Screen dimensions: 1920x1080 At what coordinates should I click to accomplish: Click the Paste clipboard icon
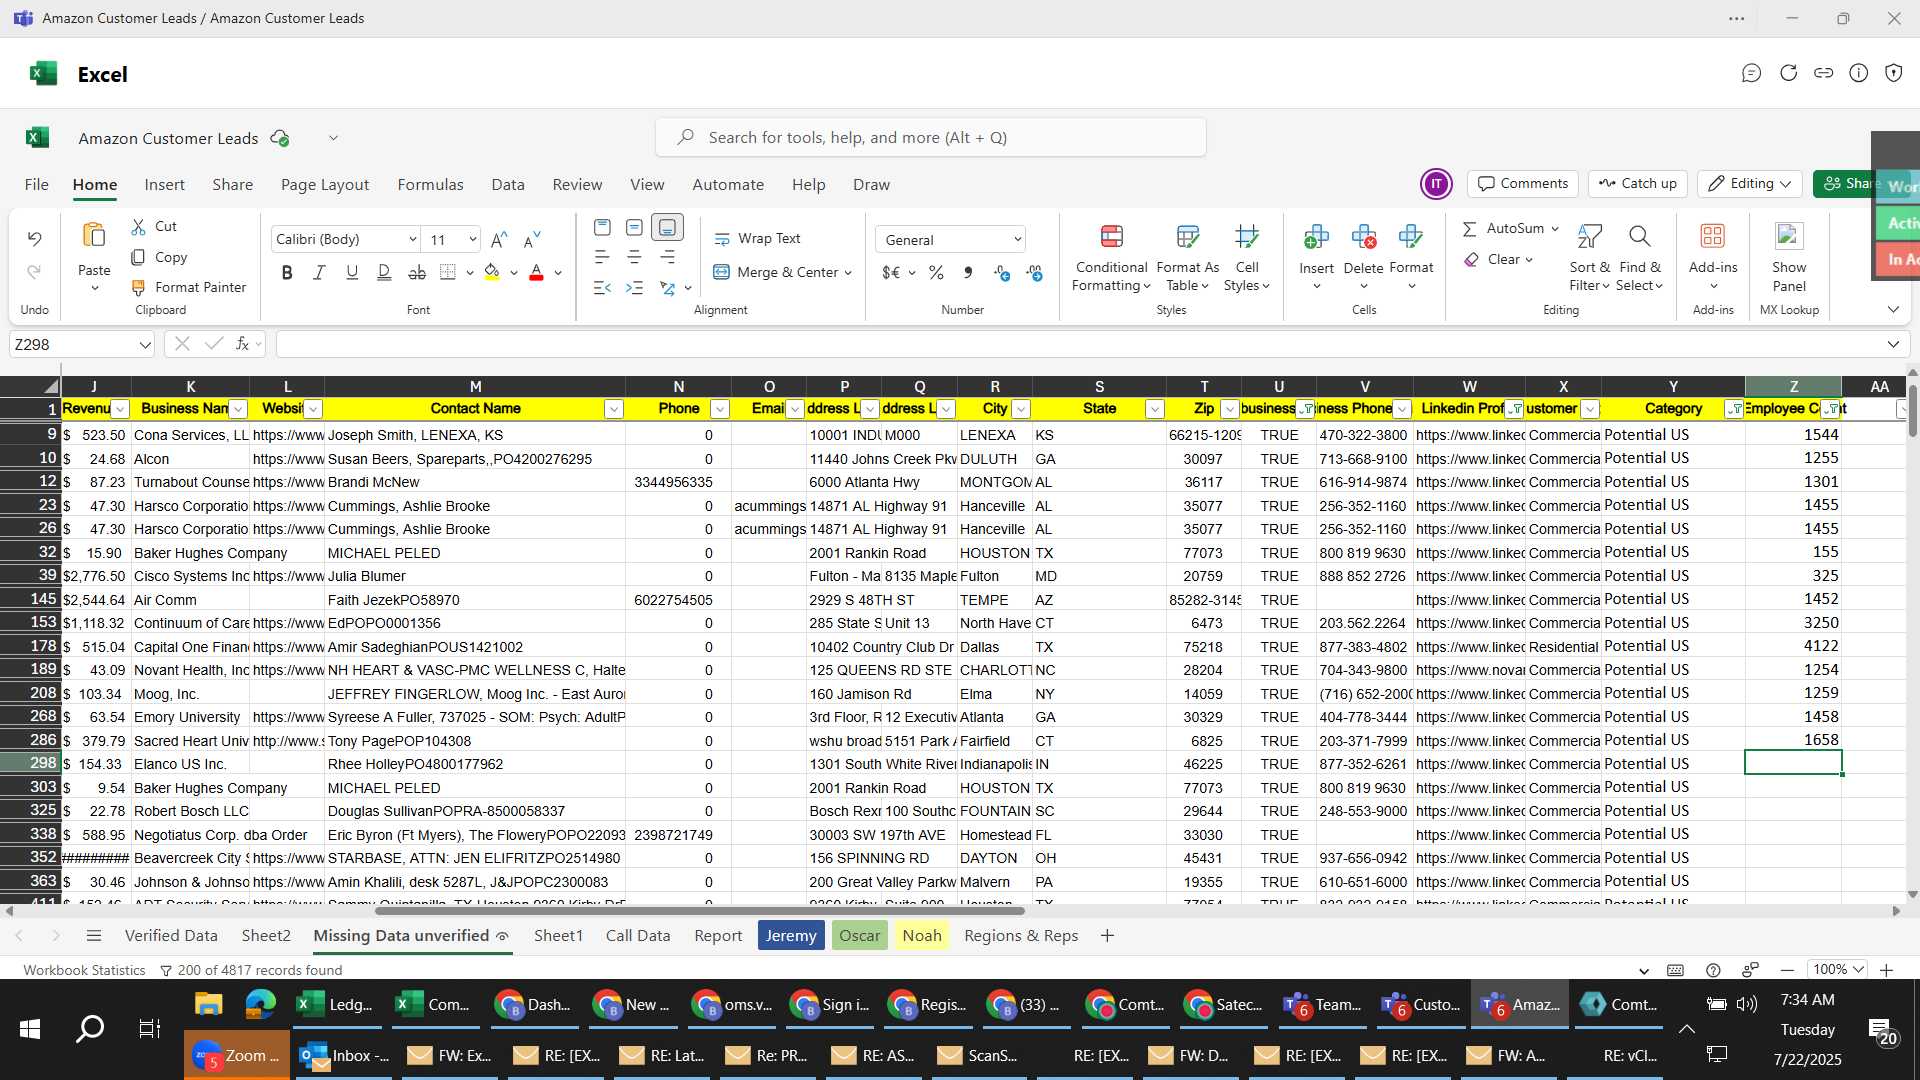(x=94, y=236)
